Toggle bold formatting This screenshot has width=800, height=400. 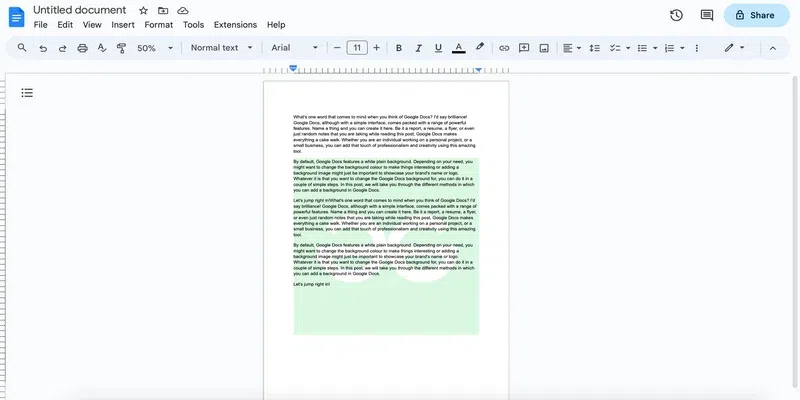tap(399, 48)
